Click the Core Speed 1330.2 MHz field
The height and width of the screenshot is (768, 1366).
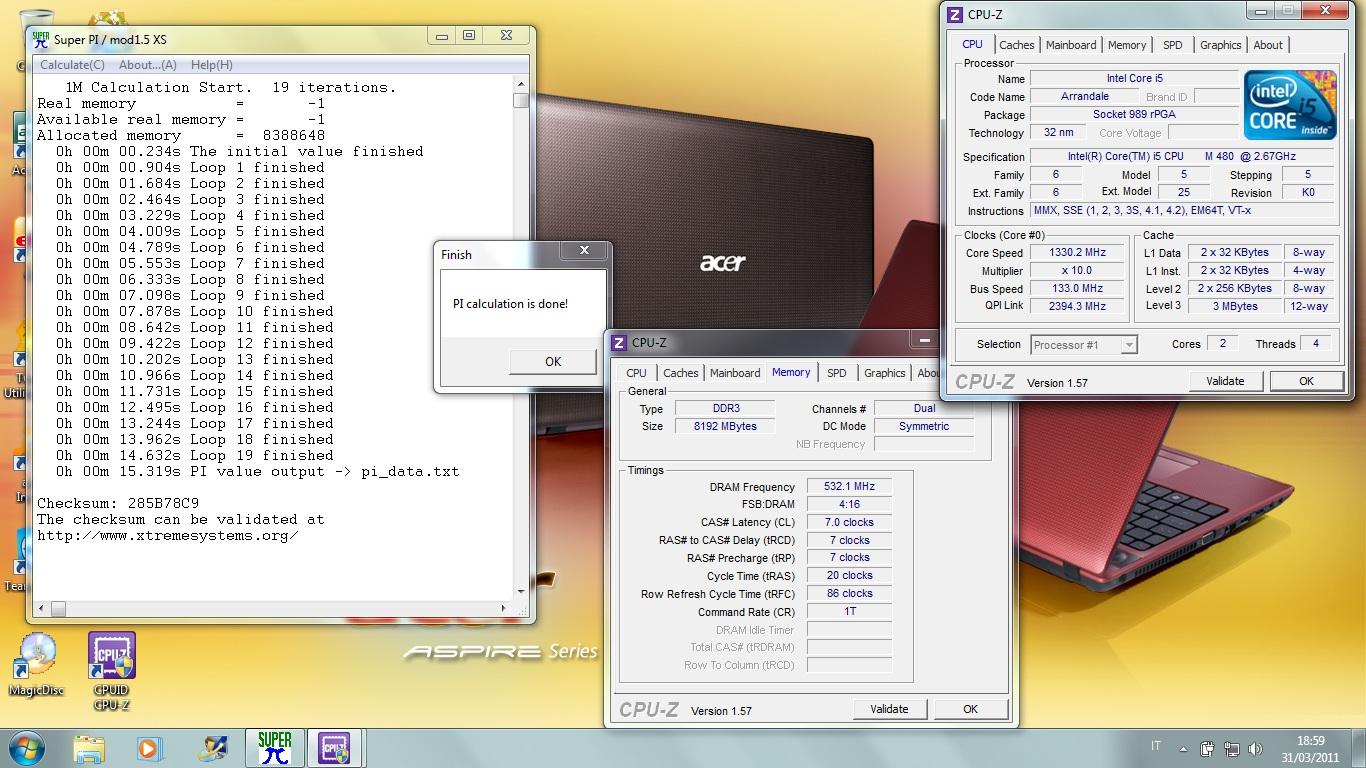[x=1078, y=253]
